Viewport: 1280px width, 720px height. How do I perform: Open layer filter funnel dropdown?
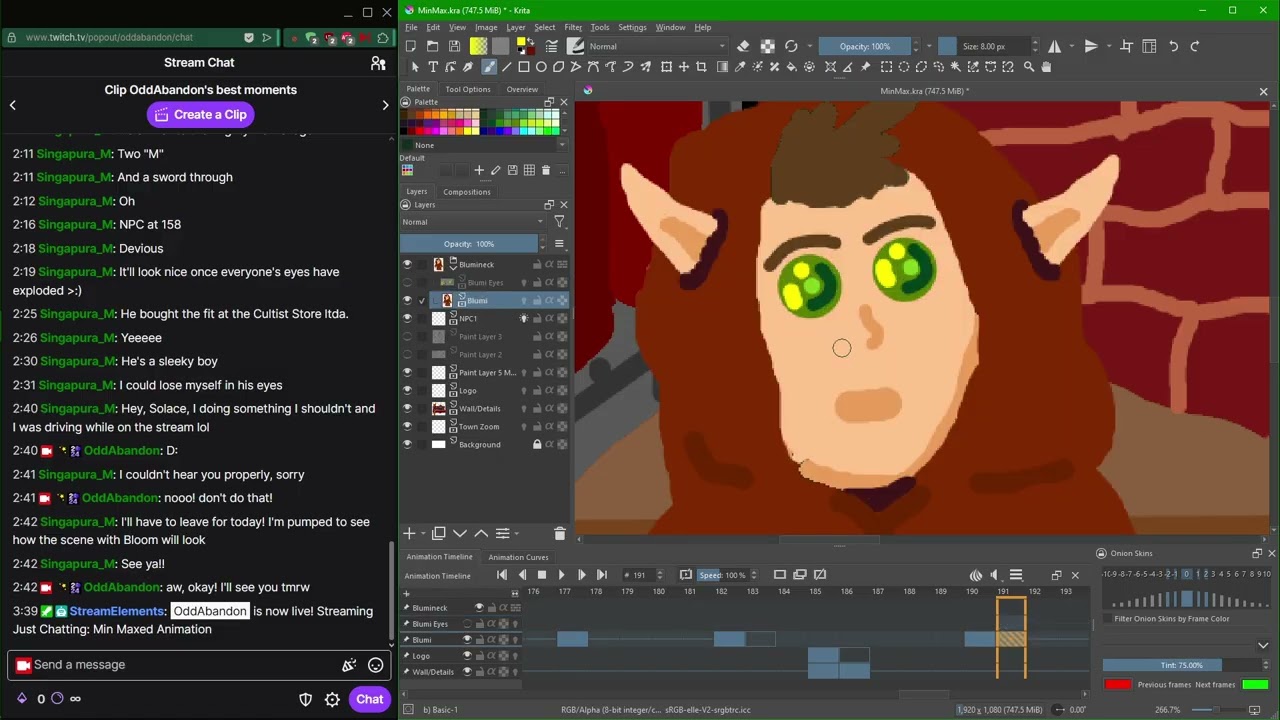pyautogui.click(x=559, y=222)
